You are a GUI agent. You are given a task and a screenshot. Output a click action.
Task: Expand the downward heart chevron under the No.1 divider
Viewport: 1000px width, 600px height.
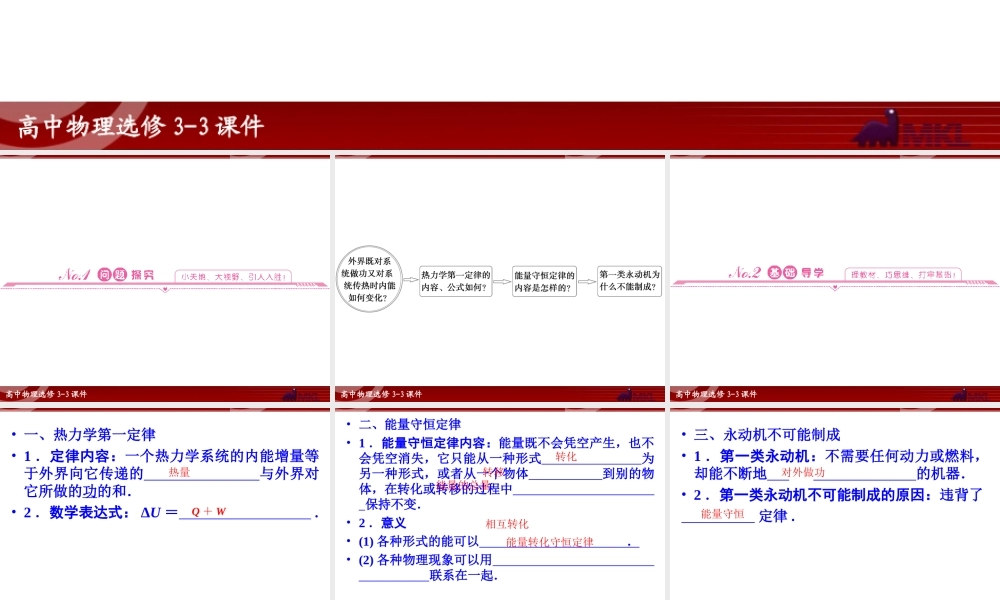tap(166, 288)
